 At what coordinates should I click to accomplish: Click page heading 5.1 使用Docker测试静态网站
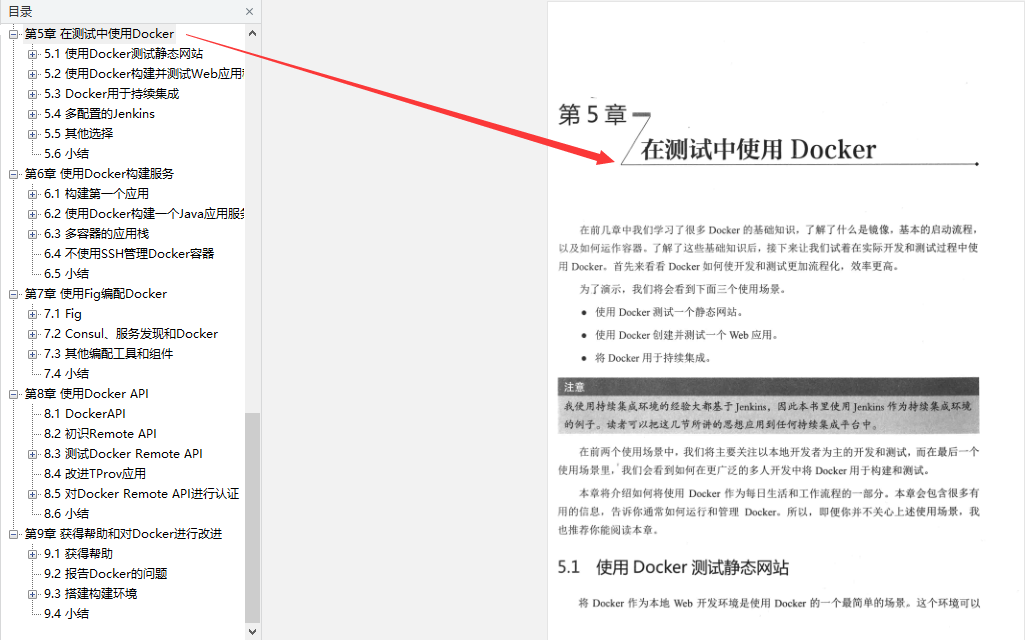point(673,567)
